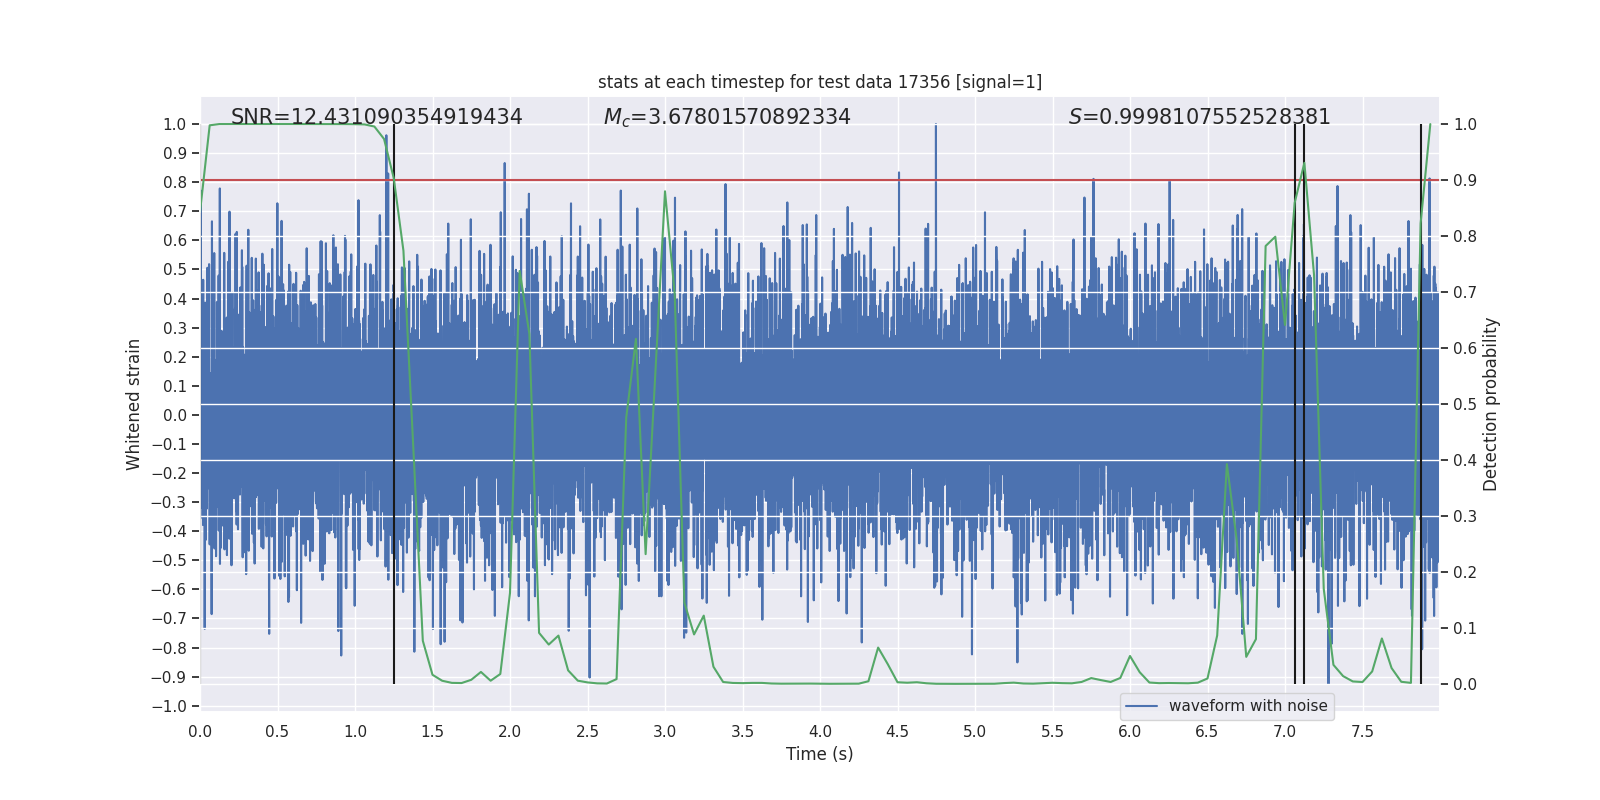Click tick 5.5 on the Time axis
1600x800 pixels.
point(1052,731)
